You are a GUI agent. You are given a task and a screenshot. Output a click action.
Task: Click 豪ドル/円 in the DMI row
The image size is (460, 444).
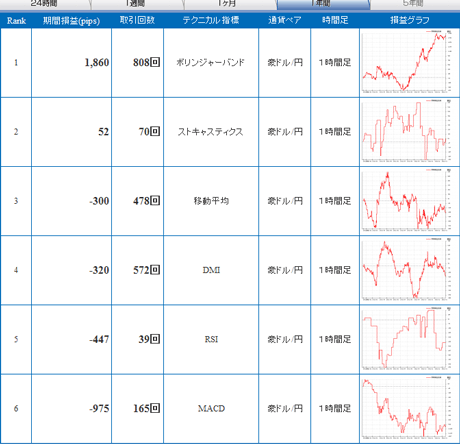pos(285,270)
